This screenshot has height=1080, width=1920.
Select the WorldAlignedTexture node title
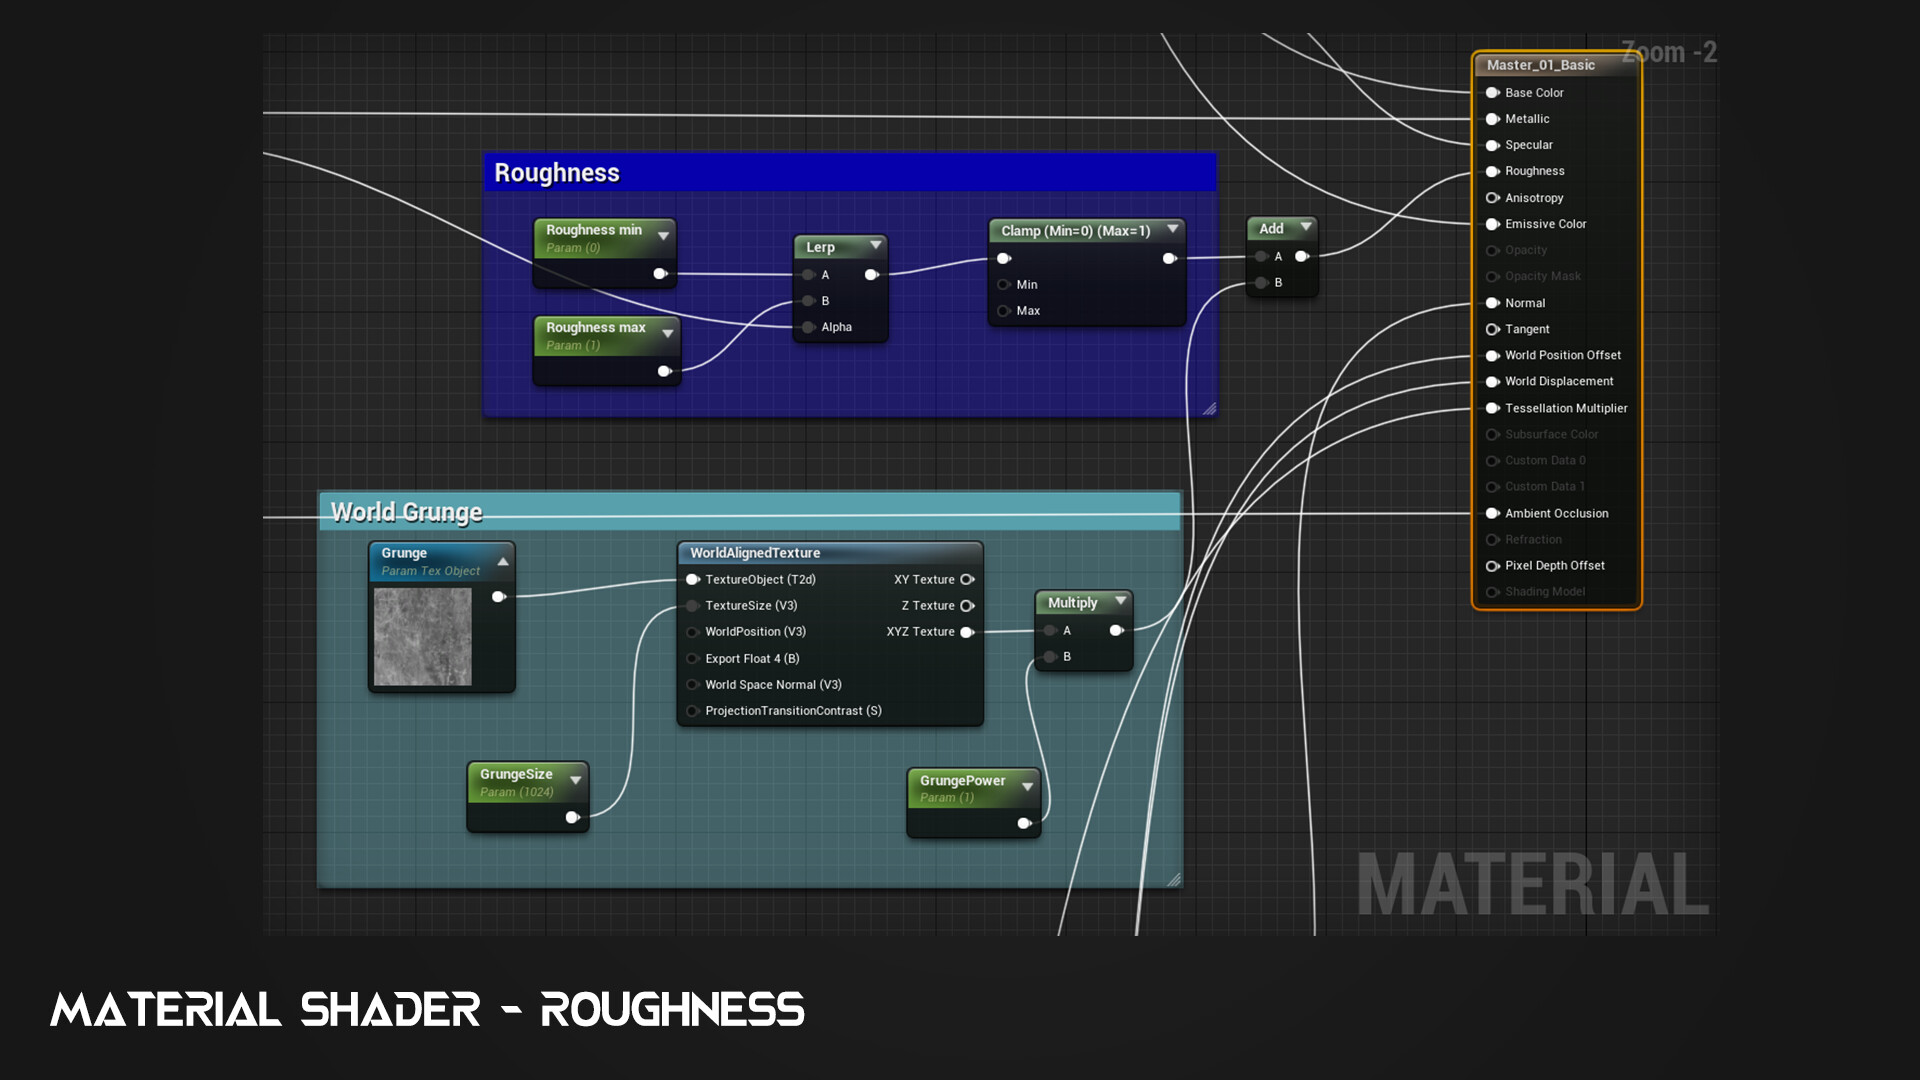(x=755, y=553)
